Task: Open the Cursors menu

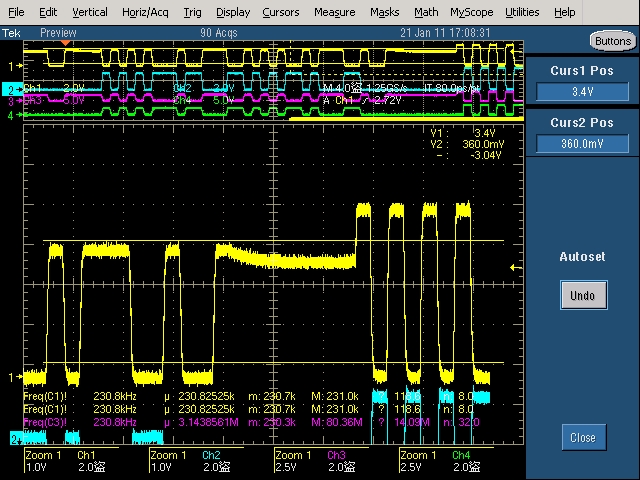Action: [x=281, y=12]
